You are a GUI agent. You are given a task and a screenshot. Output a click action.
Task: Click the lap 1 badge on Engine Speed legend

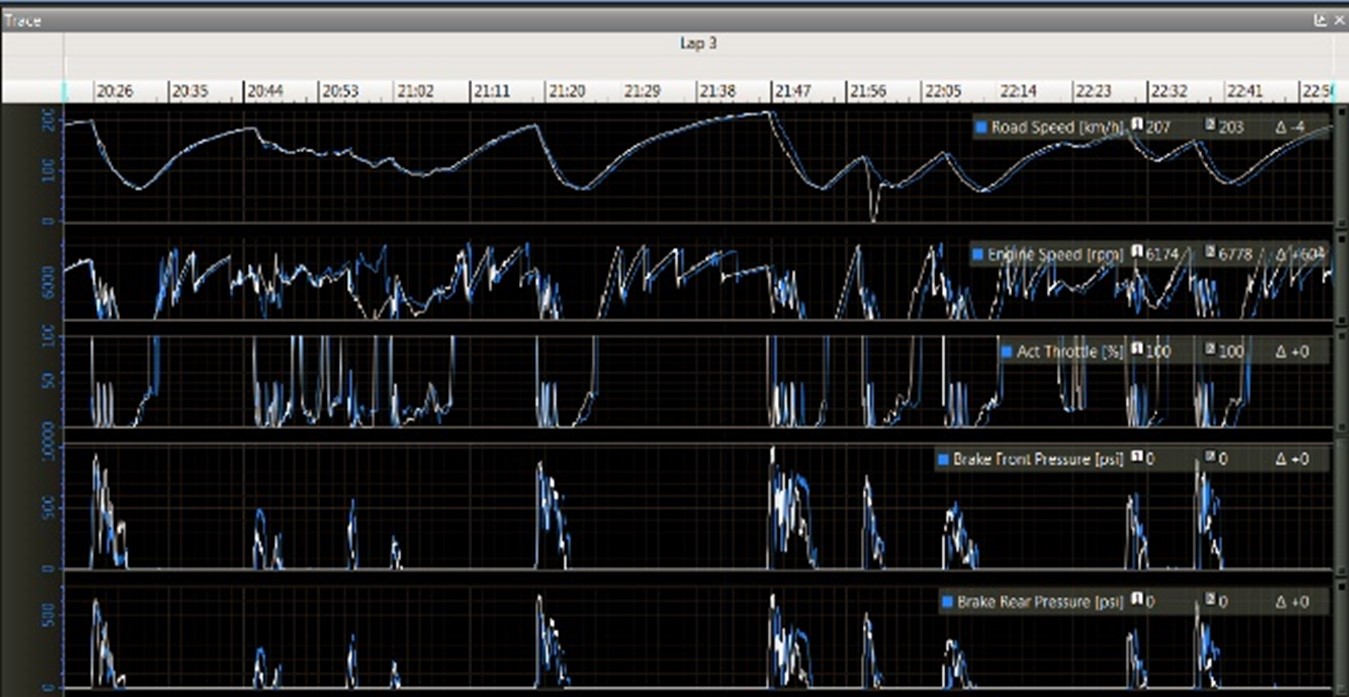[1137, 255]
